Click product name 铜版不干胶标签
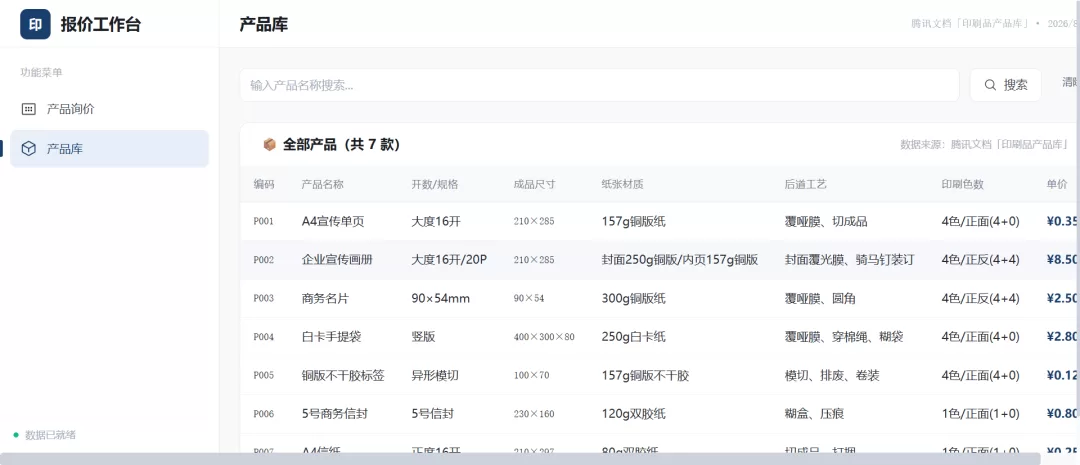 (343, 376)
